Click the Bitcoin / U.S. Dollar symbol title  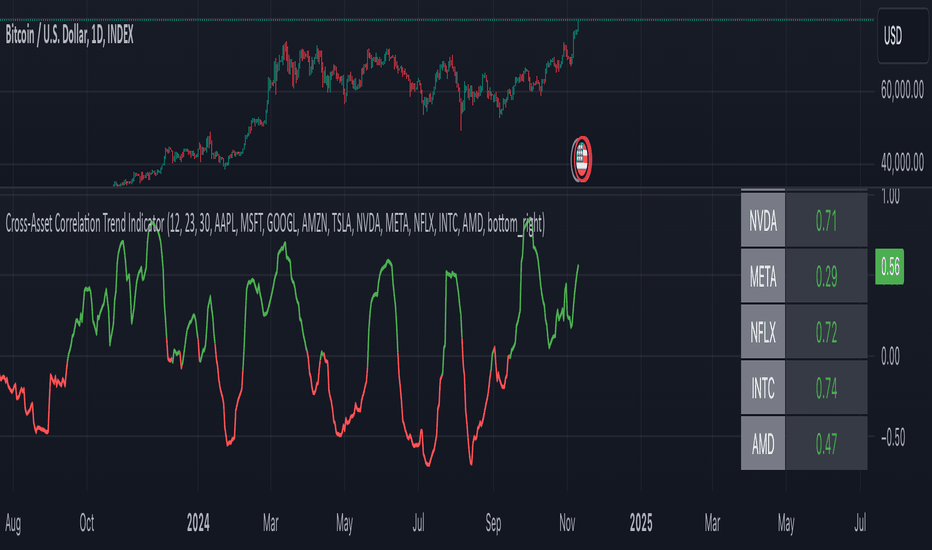(71, 35)
